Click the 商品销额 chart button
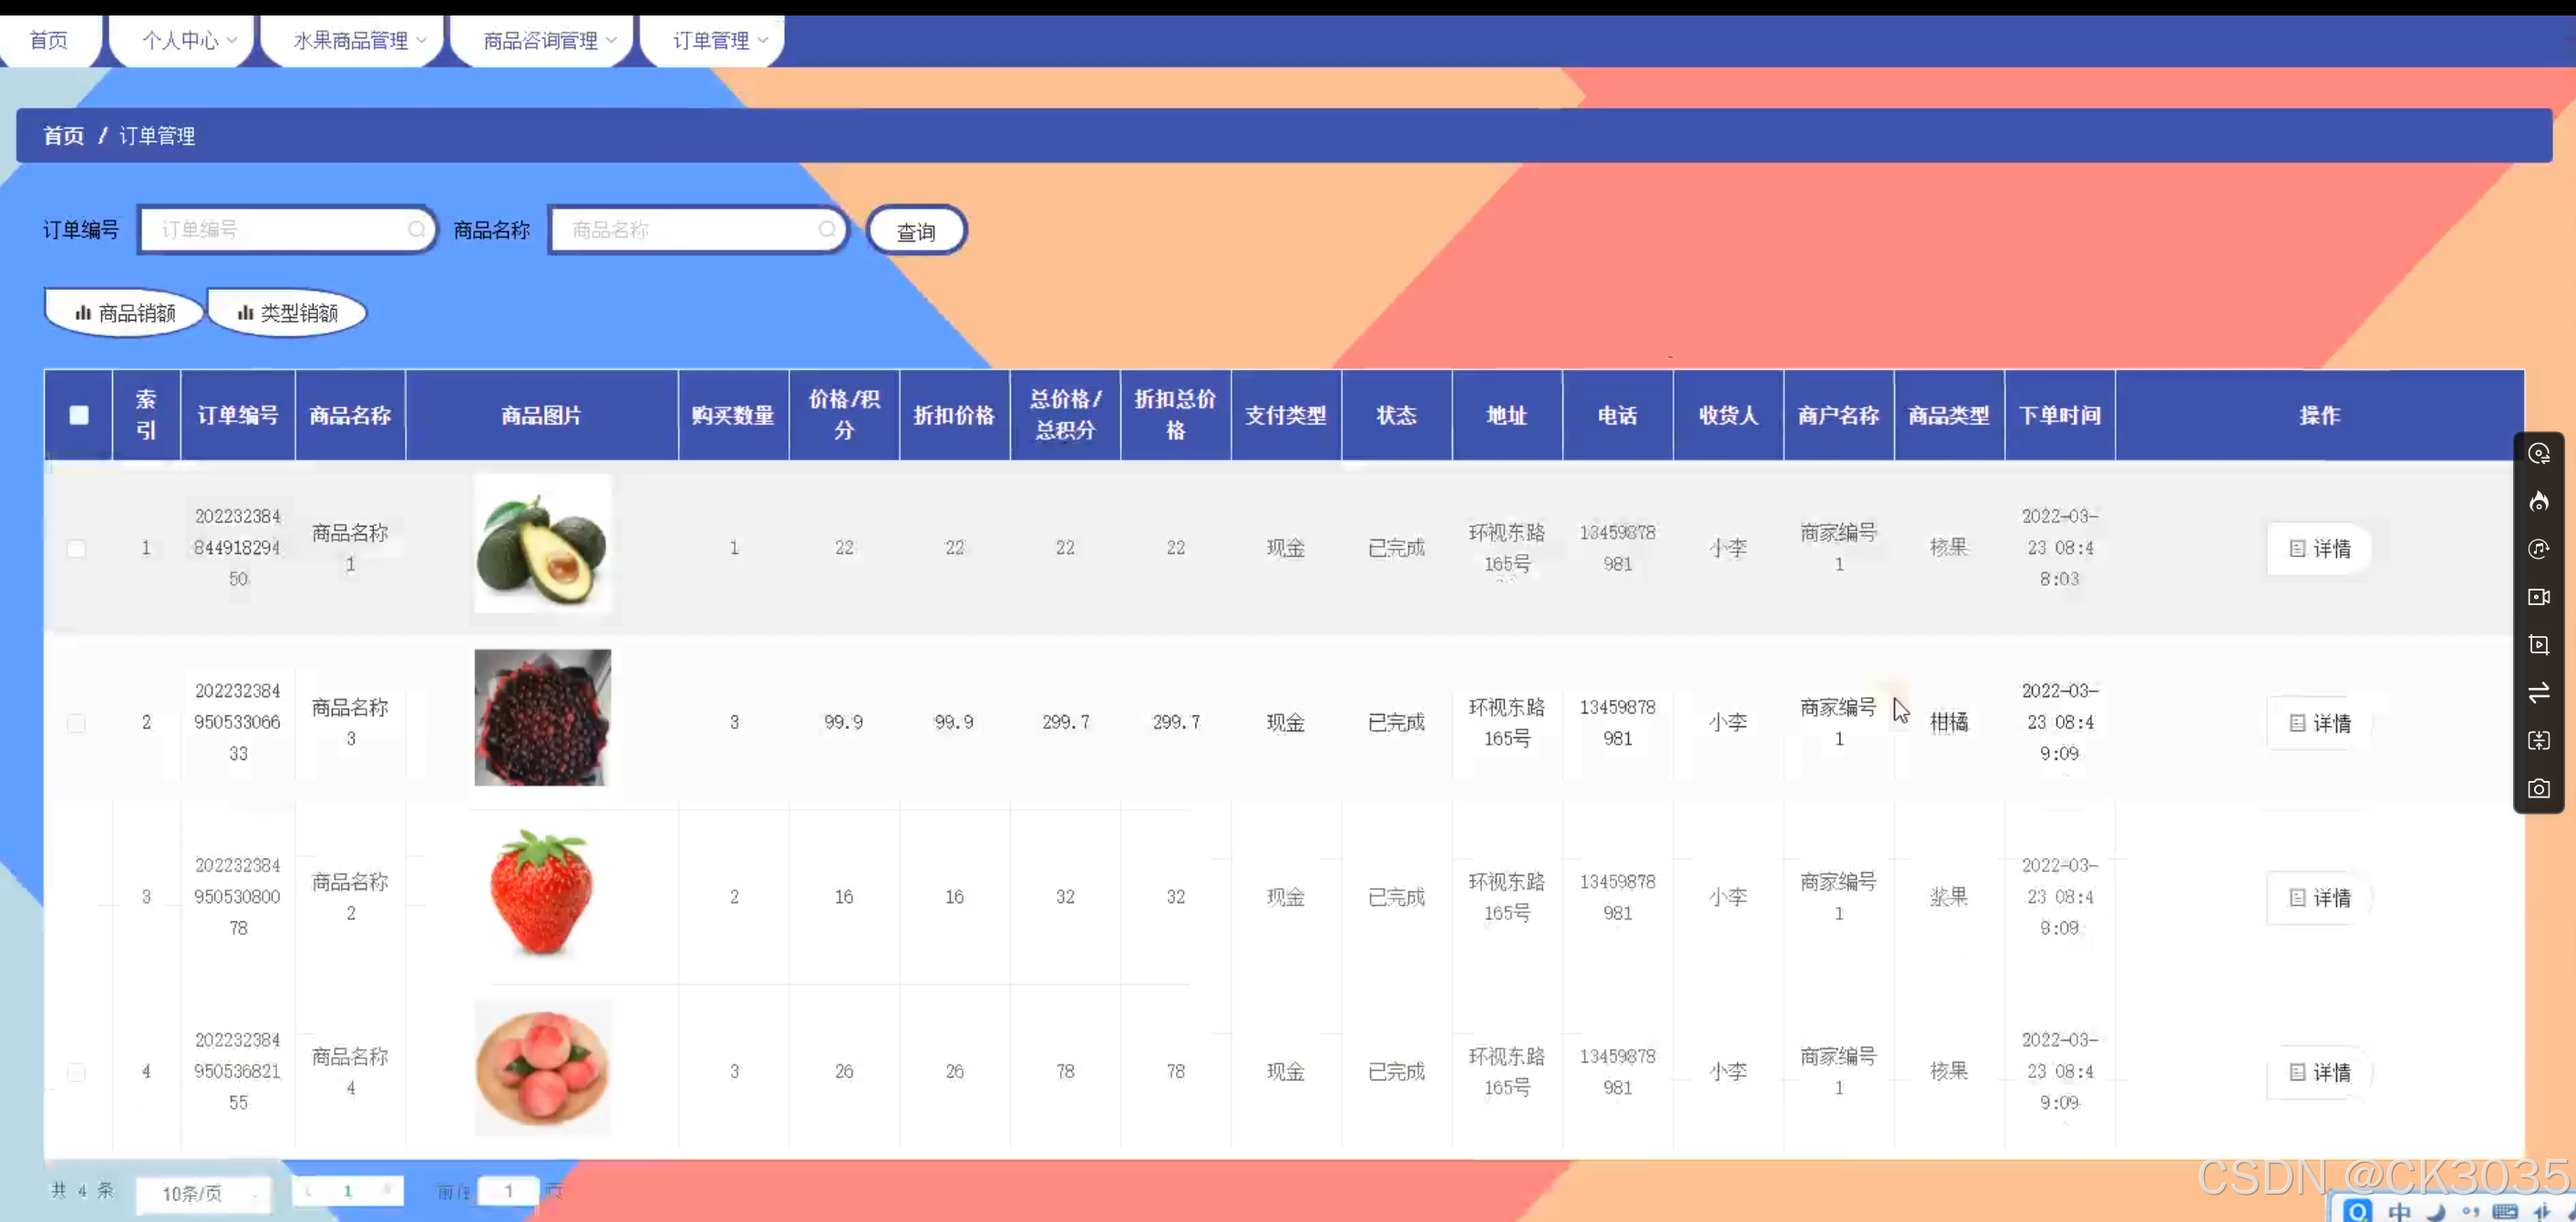 [125, 313]
